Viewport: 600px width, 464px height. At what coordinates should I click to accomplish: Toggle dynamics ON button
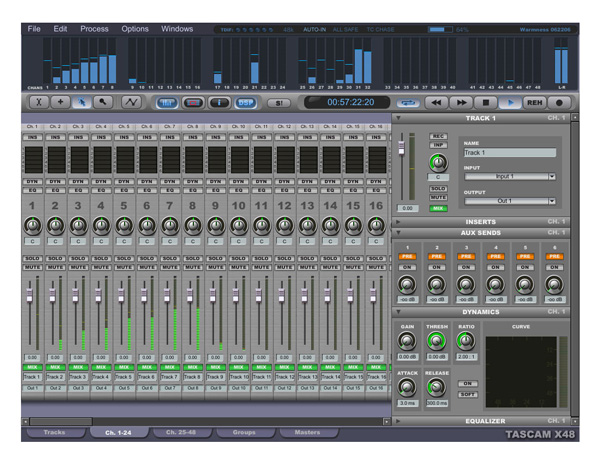click(468, 383)
